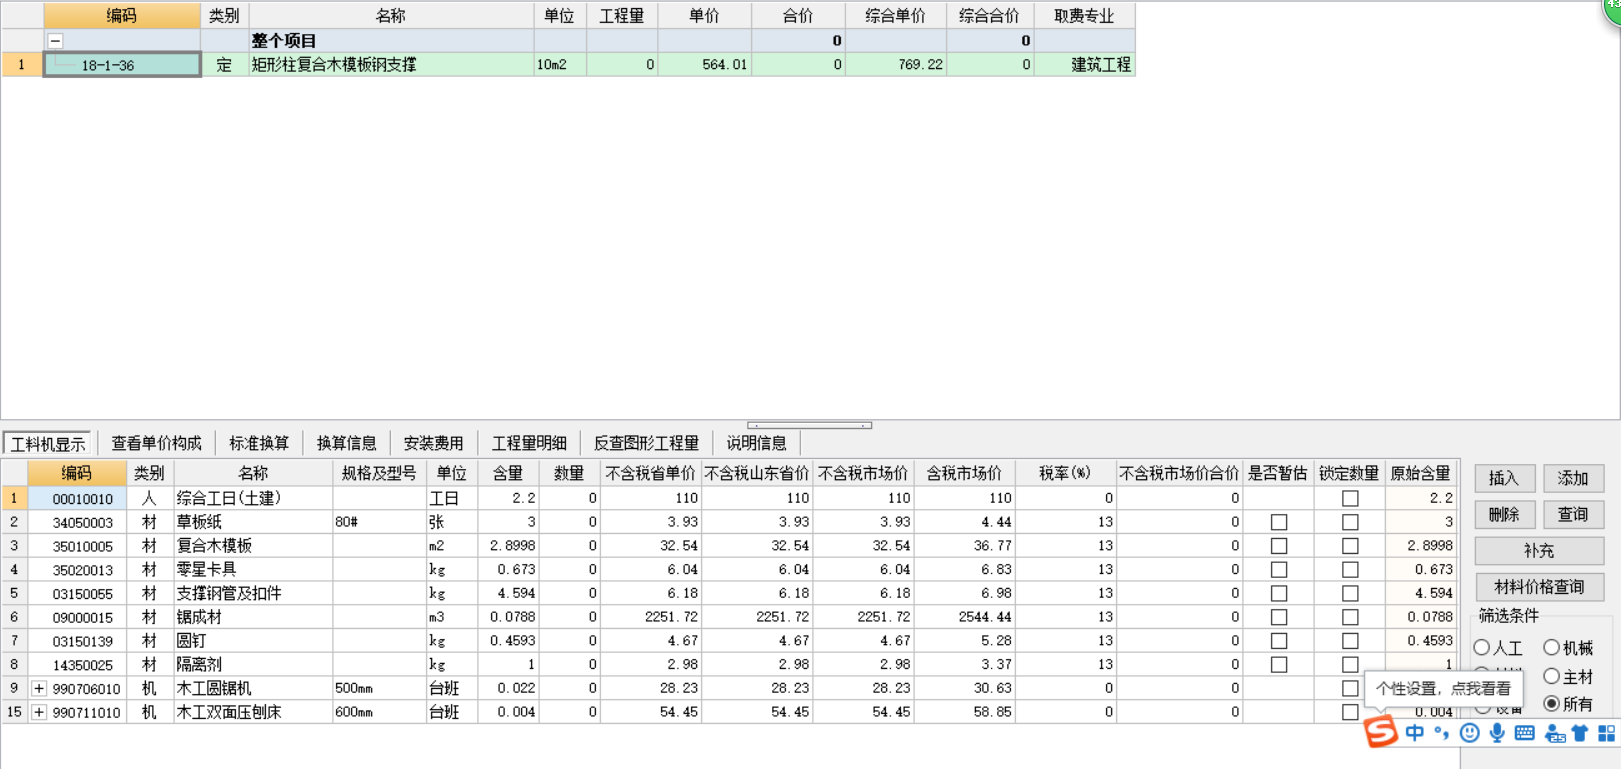Open the Sogou toolbox grid icon
Image resolution: width=1621 pixels, height=769 pixels.
click(1606, 733)
